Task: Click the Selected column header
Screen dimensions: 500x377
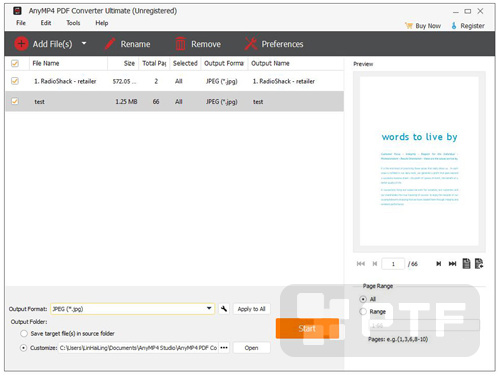Action: [185, 63]
